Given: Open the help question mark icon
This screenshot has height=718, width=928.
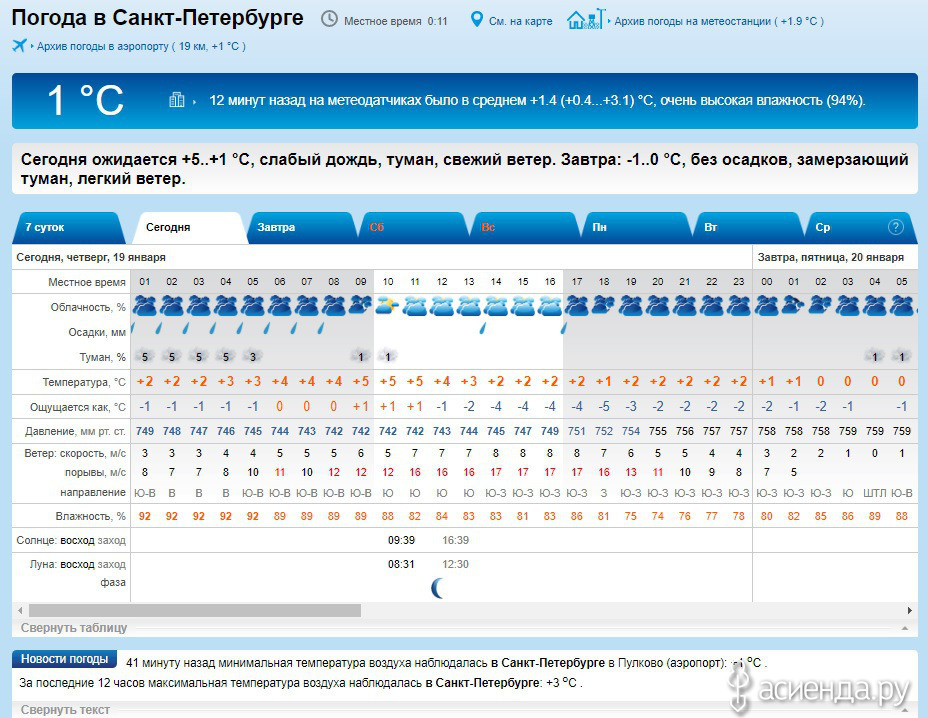Looking at the screenshot, I should click(895, 227).
